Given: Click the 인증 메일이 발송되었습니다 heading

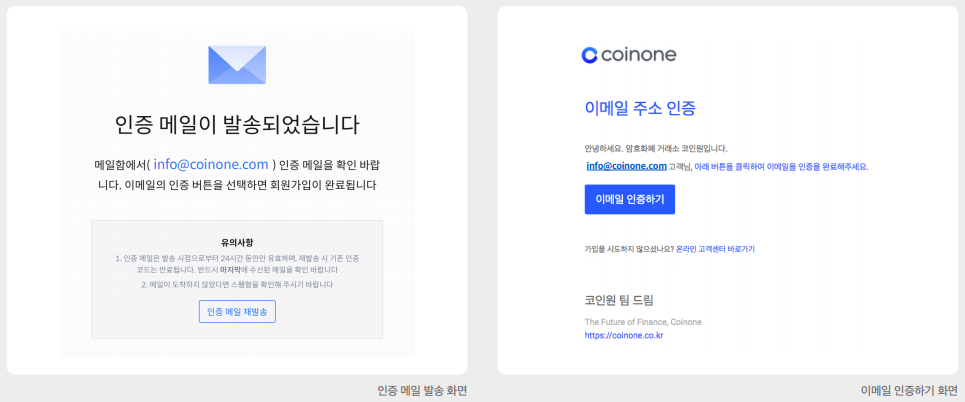Looking at the screenshot, I should [237, 124].
